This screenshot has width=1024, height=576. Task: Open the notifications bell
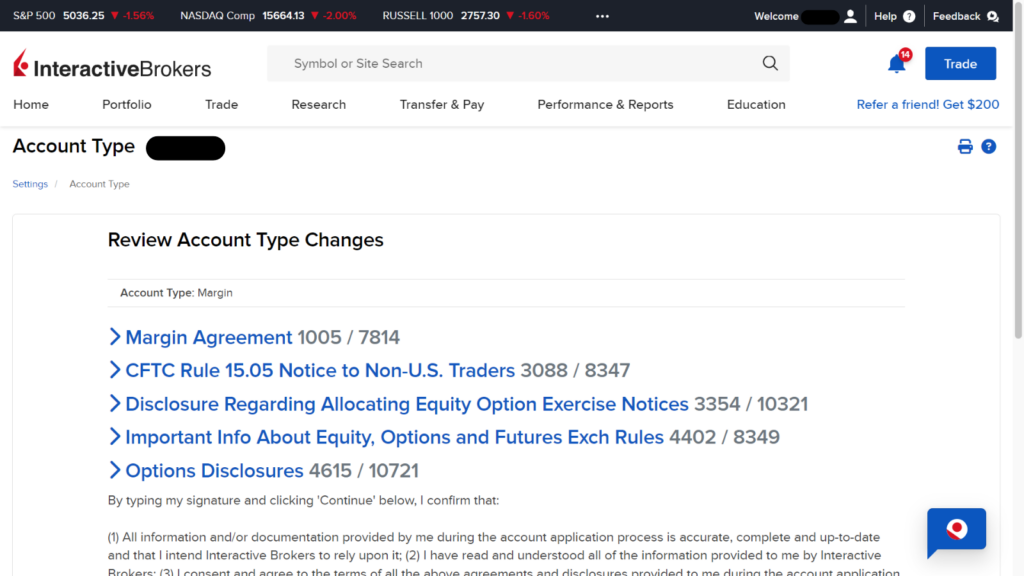pyautogui.click(x=897, y=63)
